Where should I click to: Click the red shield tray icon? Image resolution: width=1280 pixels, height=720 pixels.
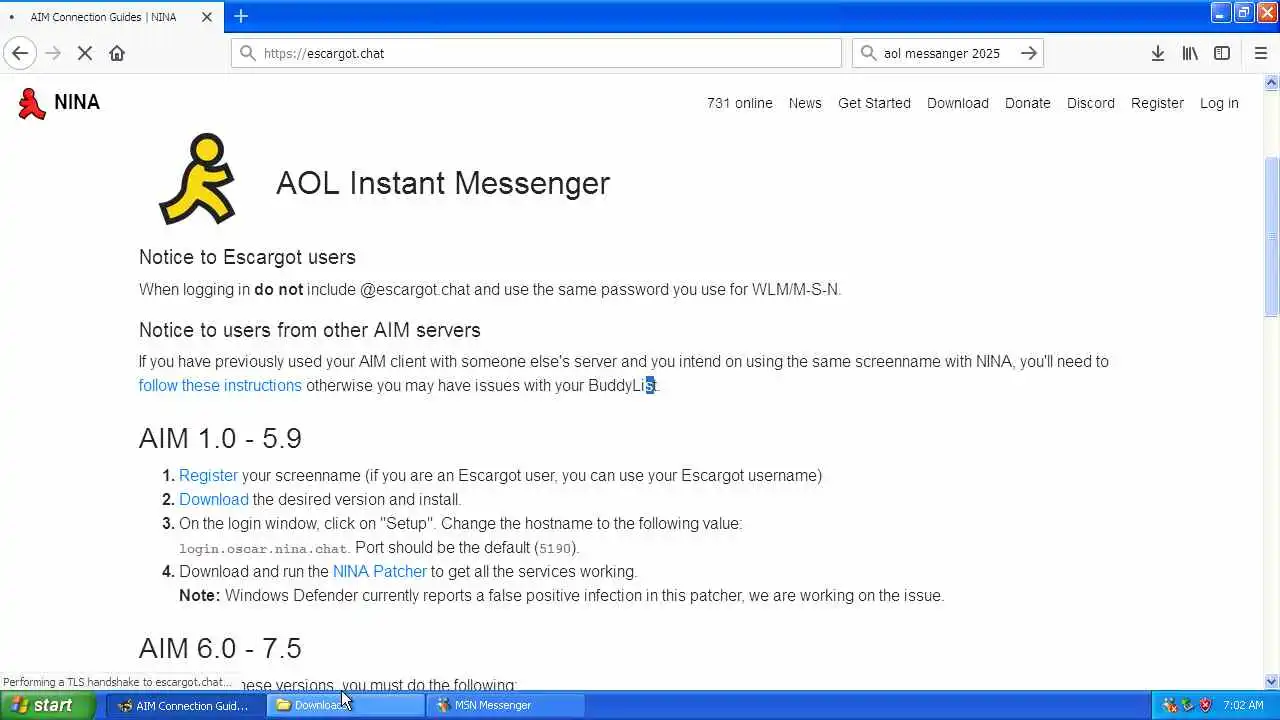coord(1205,705)
